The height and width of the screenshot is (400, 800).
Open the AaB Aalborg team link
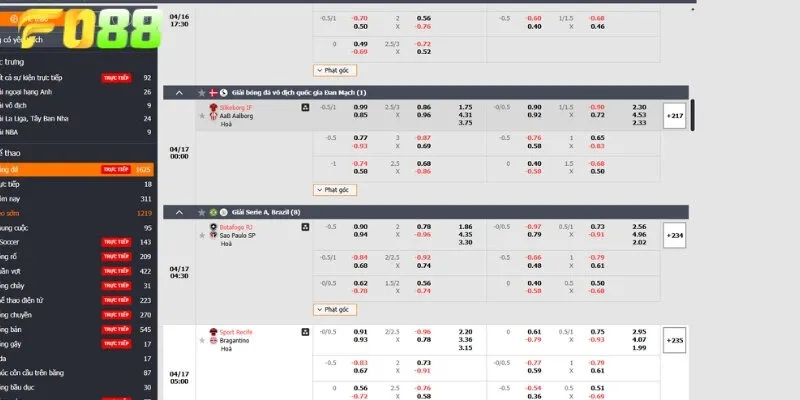point(236,116)
